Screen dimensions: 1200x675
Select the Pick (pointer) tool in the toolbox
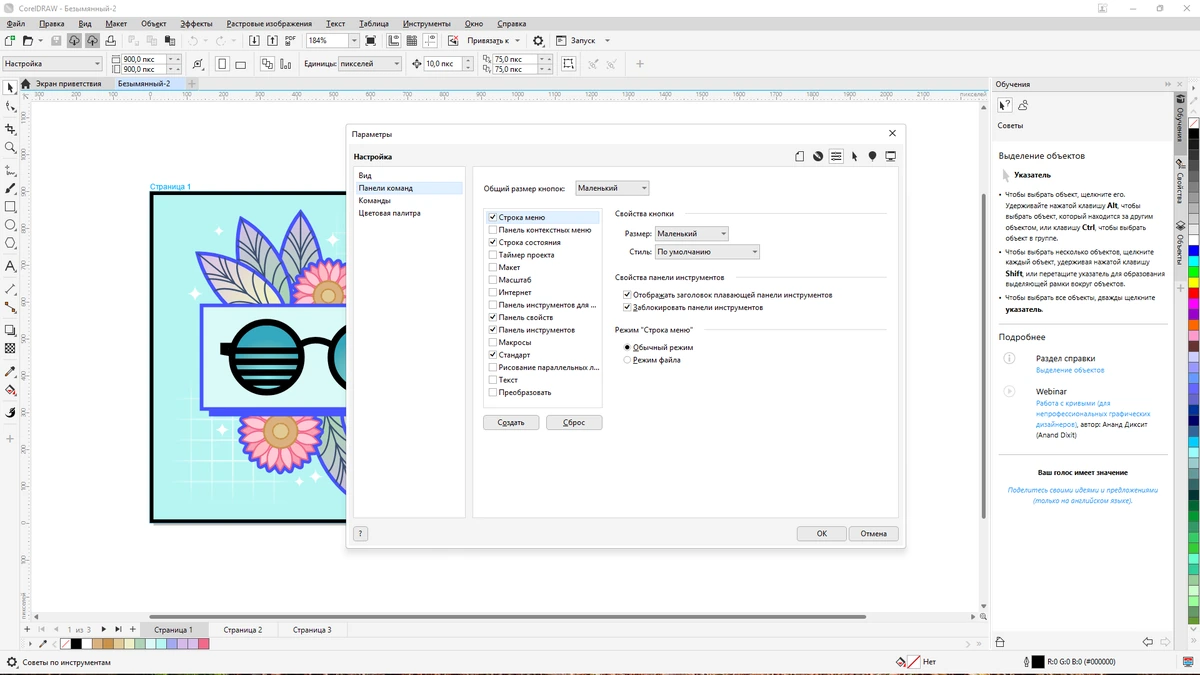(x=10, y=88)
